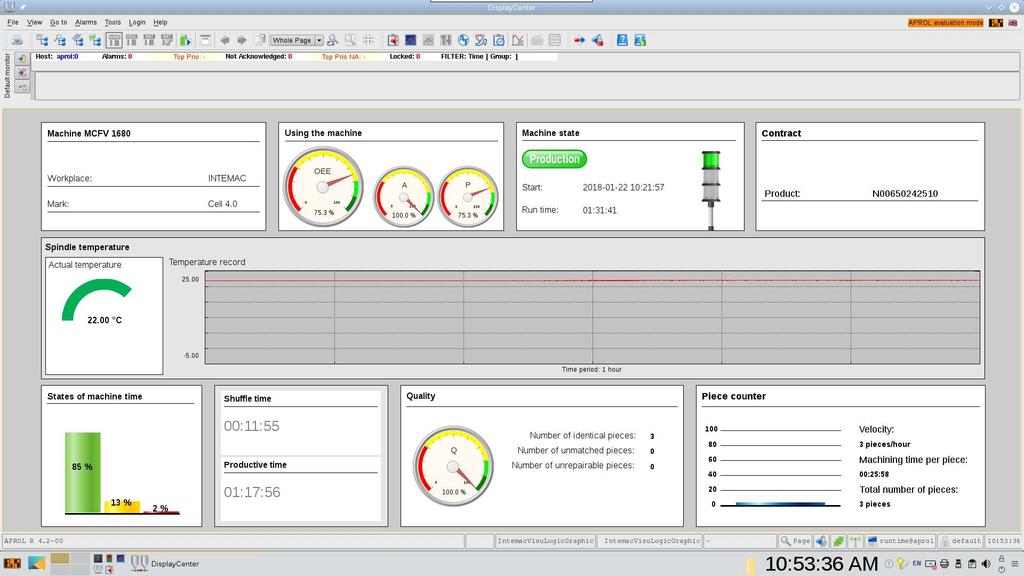Click the green document with play arrow icon

tap(185, 40)
